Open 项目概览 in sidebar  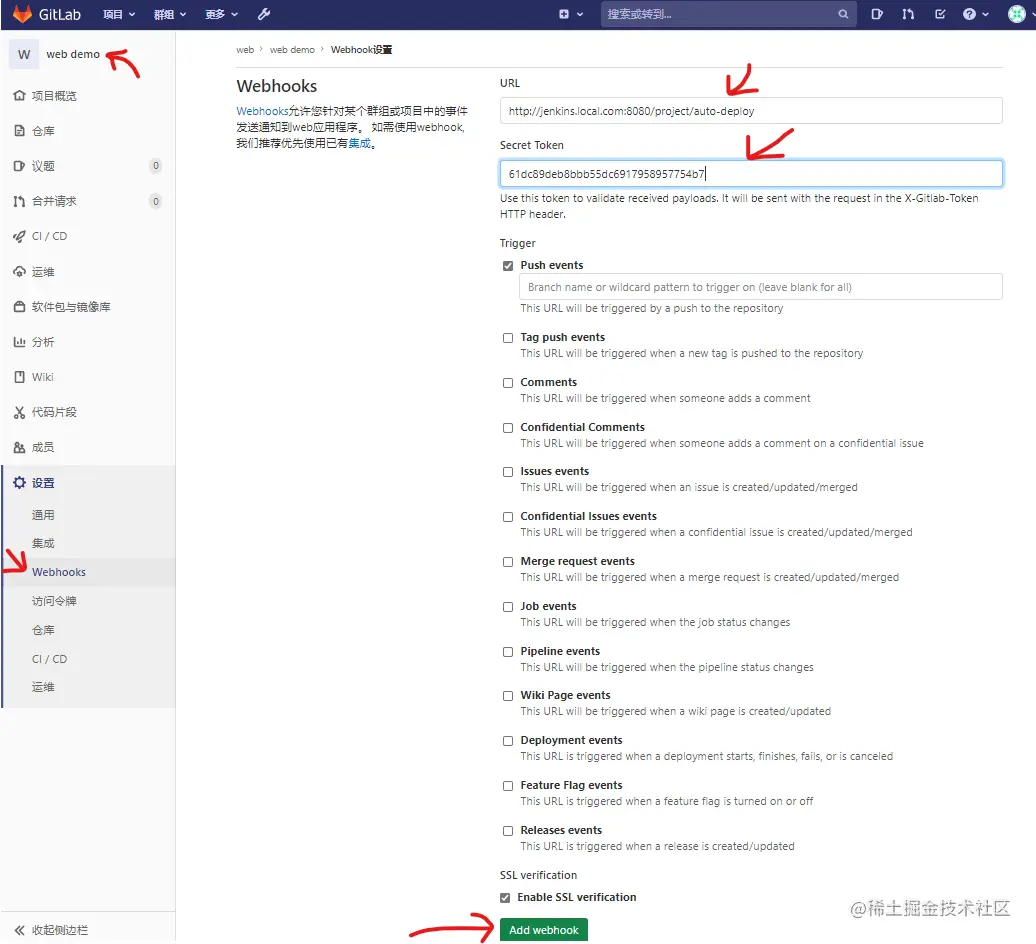click(x=54, y=96)
